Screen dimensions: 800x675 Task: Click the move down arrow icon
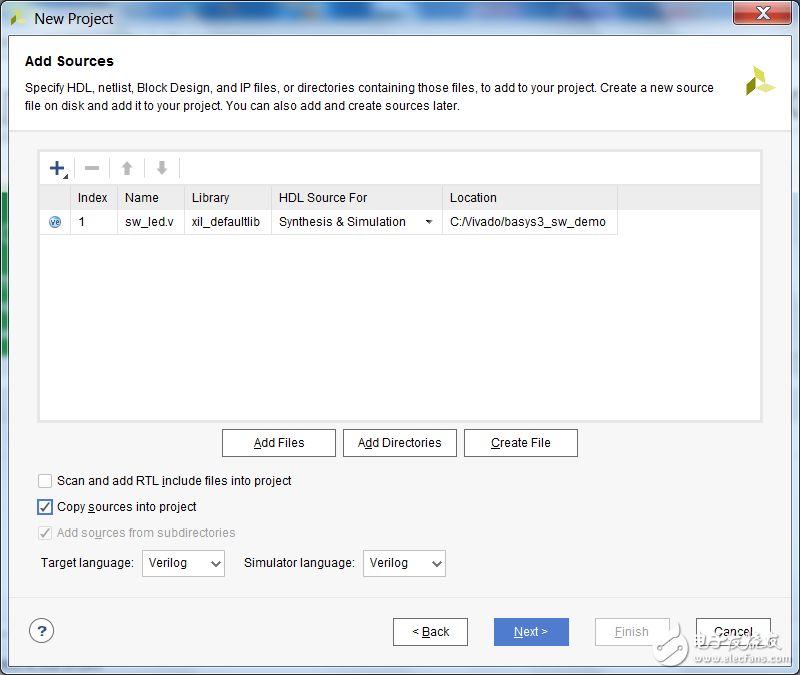(161, 168)
